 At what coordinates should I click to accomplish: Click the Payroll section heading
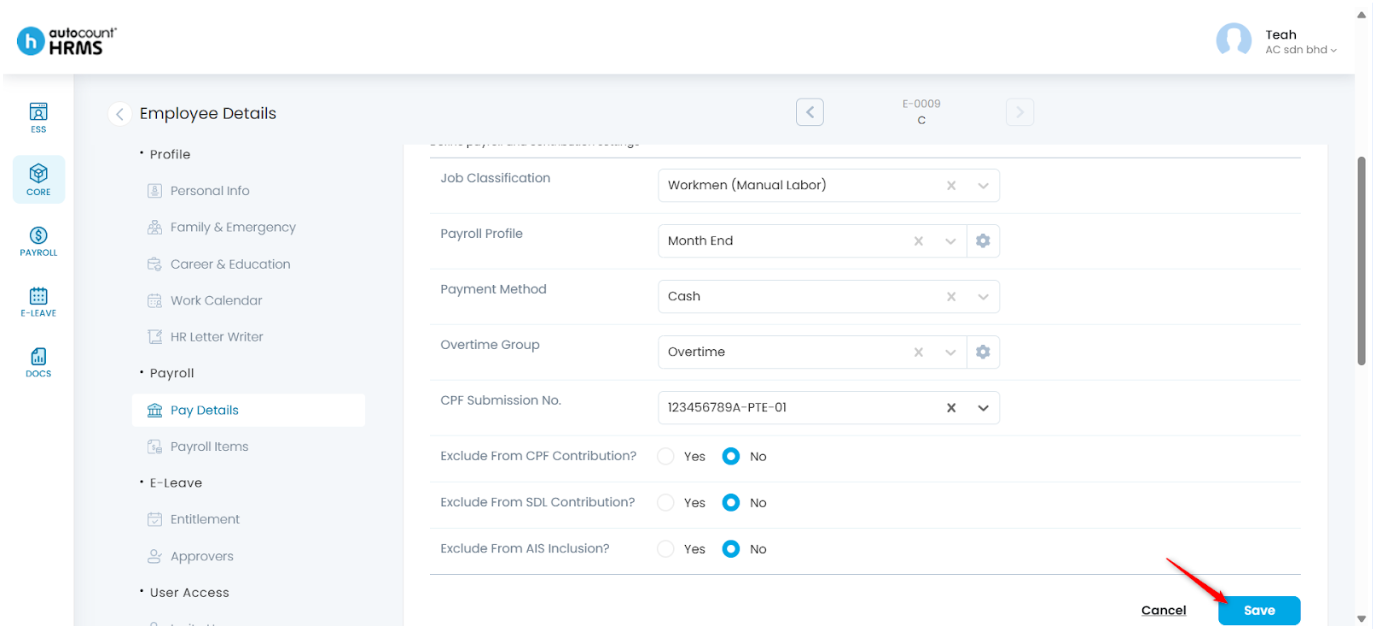[x=172, y=373]
